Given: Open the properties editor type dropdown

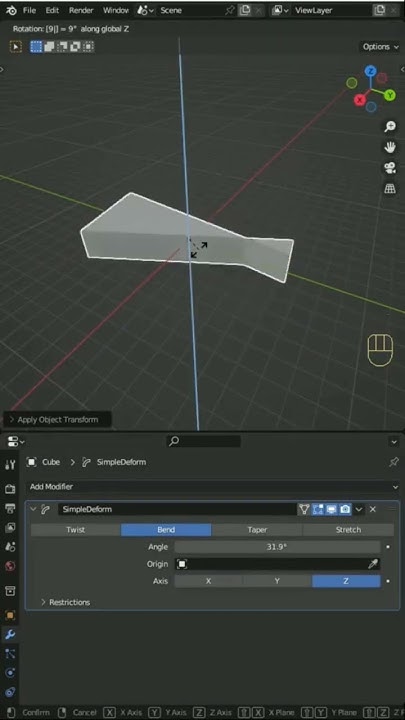Looking at the screenshot, I should (16, 442).
